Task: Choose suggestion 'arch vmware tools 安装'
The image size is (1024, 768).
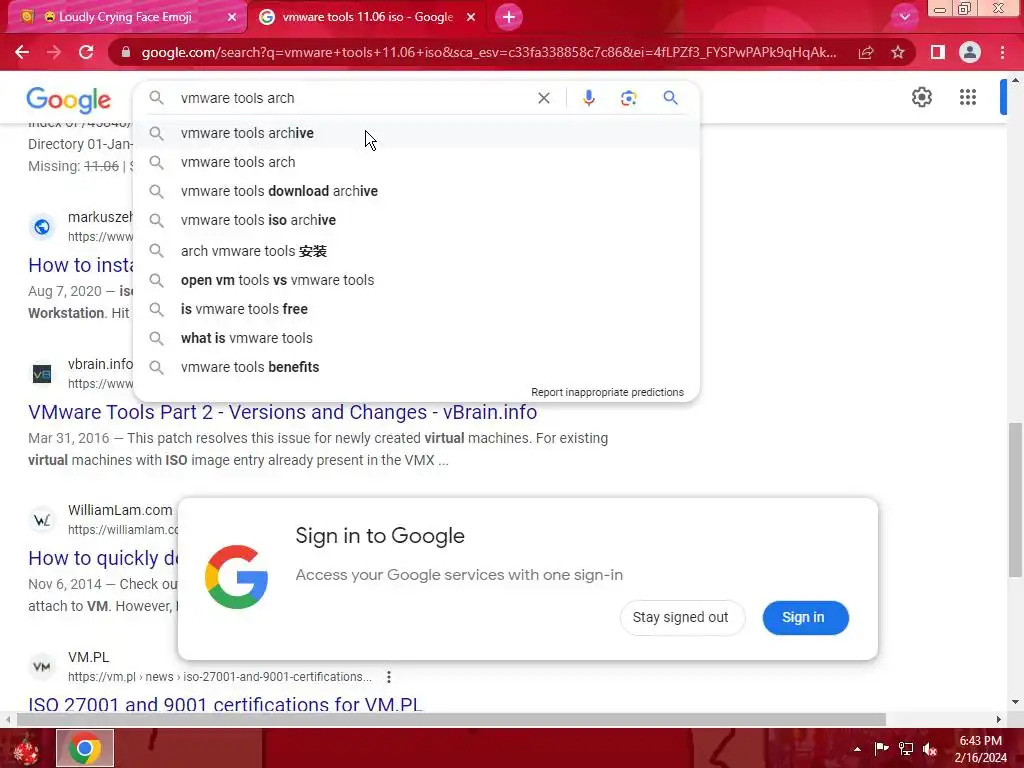Action: pyautogui.click(x=417, y=251)
